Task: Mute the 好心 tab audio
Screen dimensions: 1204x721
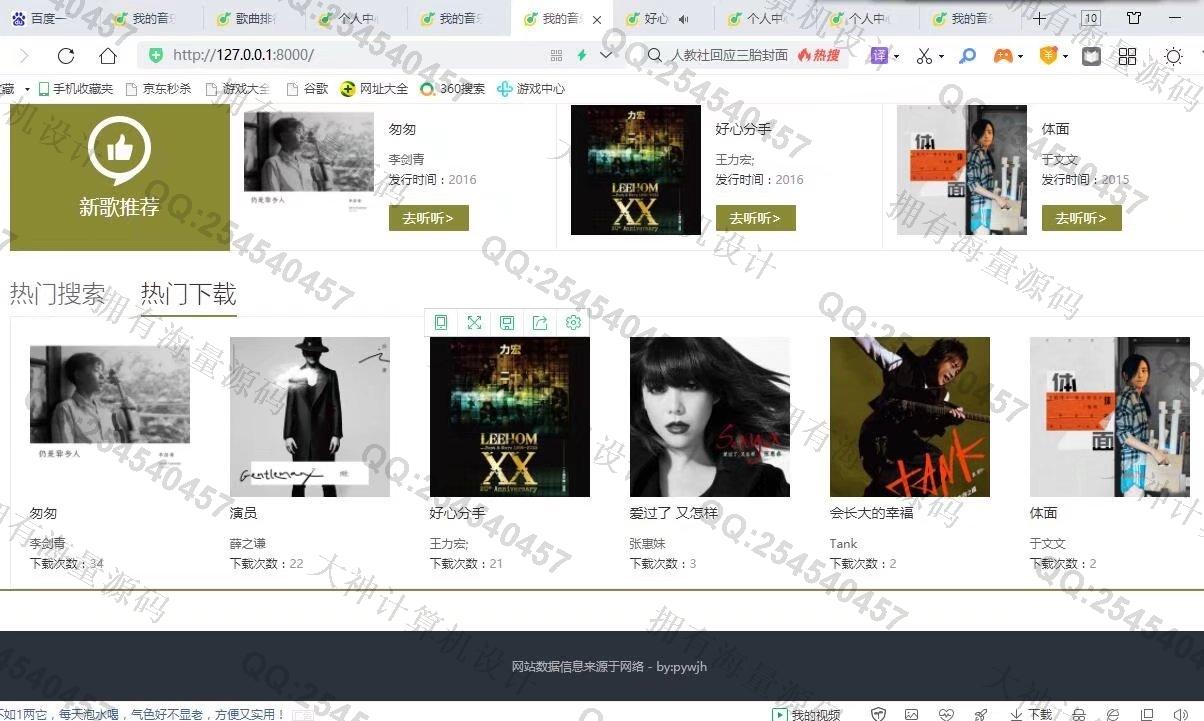Action: pyautogui.click(x=683, y=19)
